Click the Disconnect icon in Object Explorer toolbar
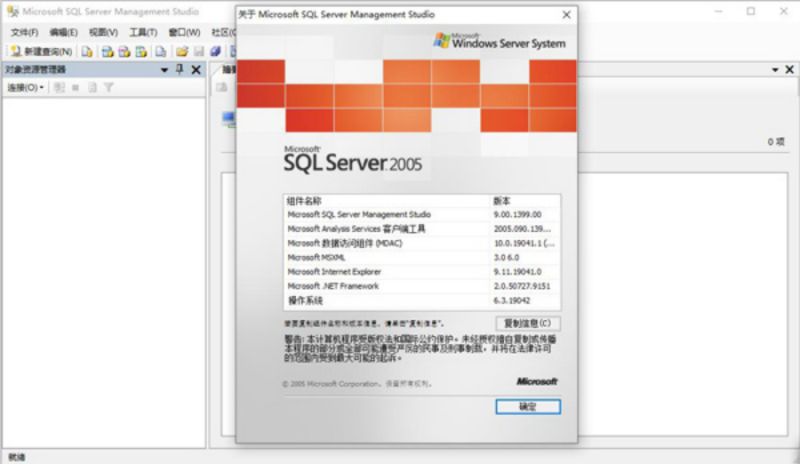The width and height of the screenshot is (800, 464). pyautogui.click(x=59, y=88)
